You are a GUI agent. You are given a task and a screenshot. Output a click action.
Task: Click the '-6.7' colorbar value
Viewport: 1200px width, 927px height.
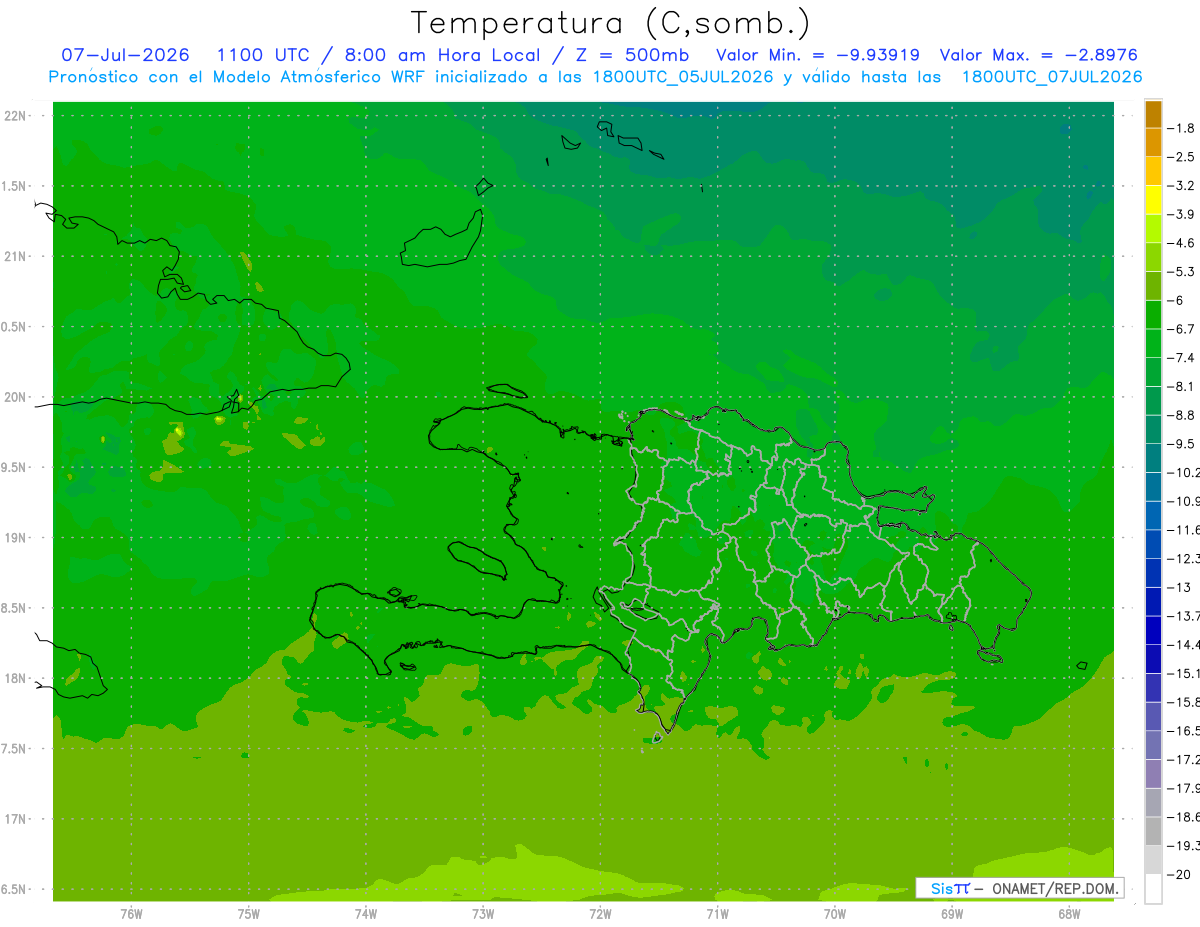(1182, 329)
